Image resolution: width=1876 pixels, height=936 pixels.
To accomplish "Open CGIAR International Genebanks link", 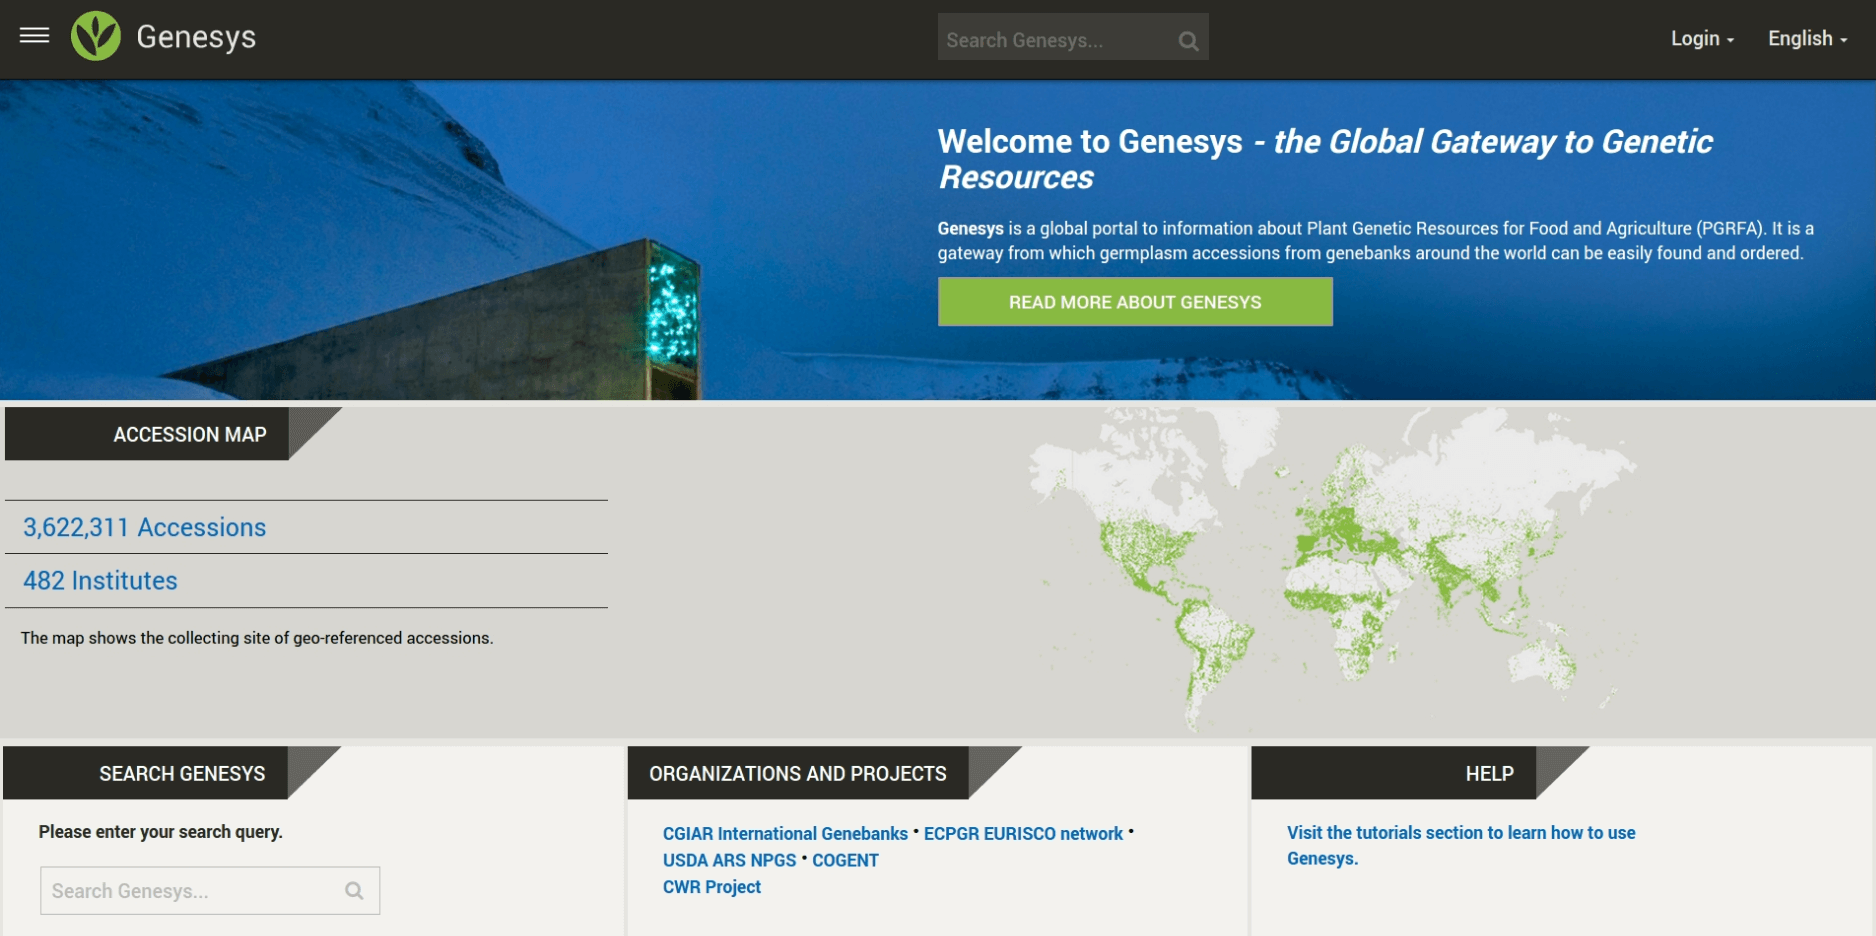I will 785,833.
